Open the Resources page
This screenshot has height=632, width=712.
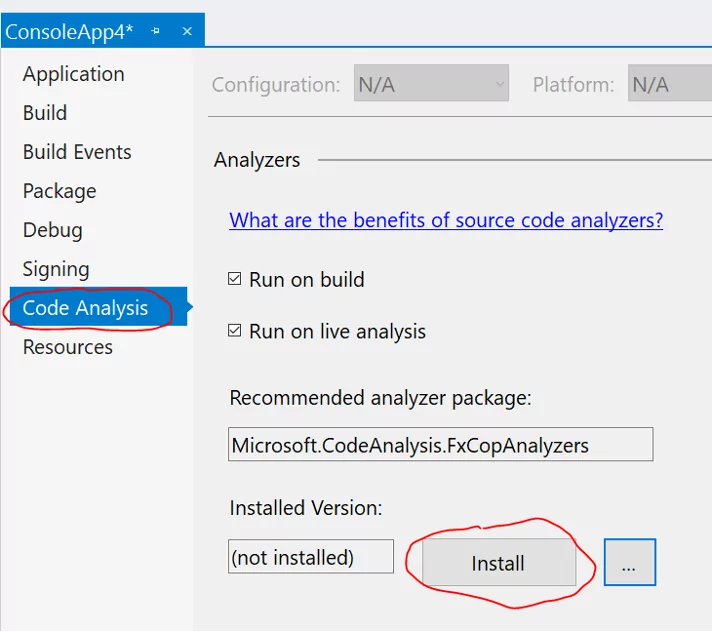coord(68,347)
